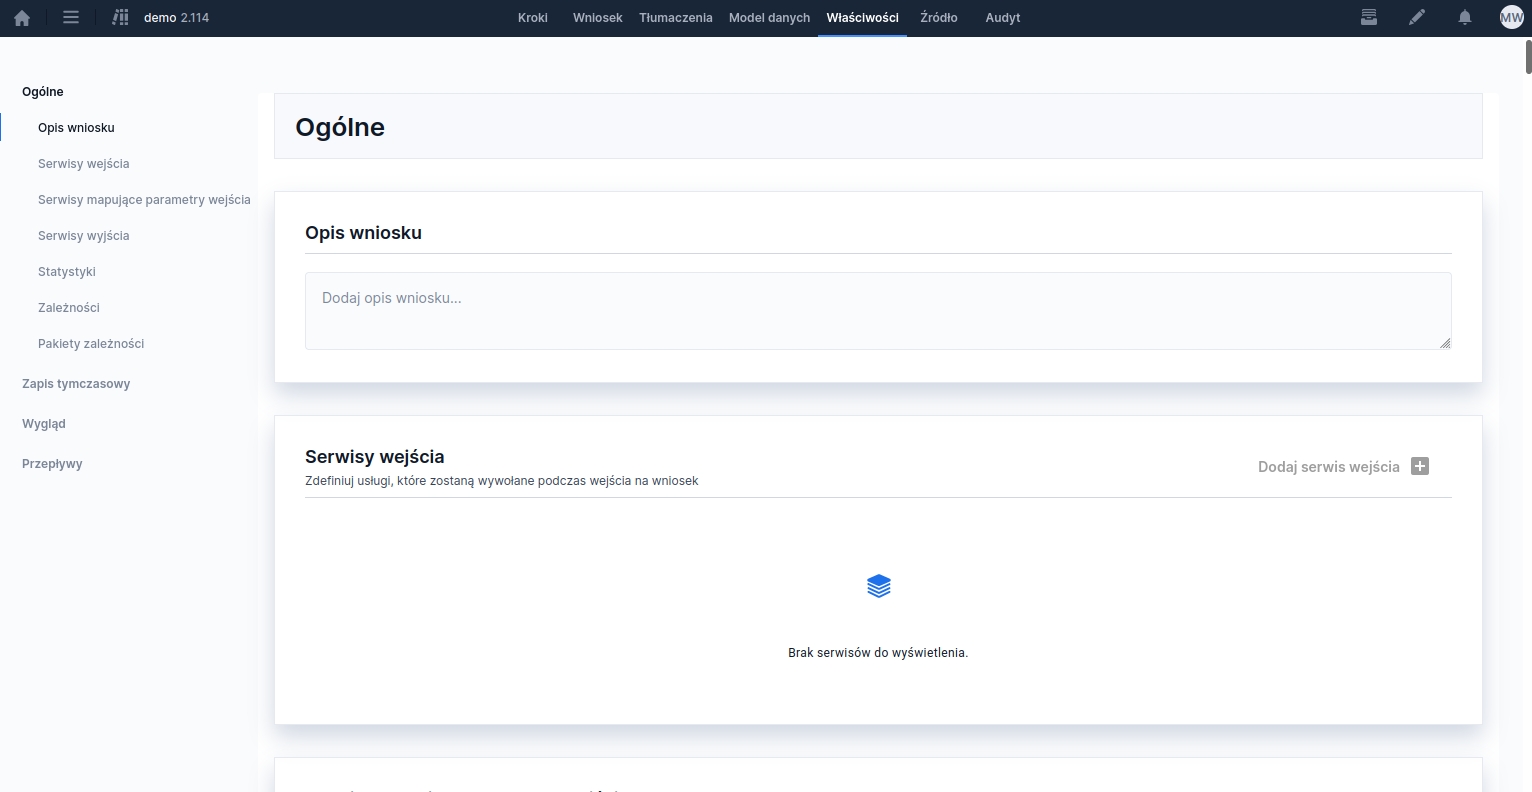This screenshot has width=1532, height=792.
Task: Switch to the Kroki tab
Action: pos(533,18)
